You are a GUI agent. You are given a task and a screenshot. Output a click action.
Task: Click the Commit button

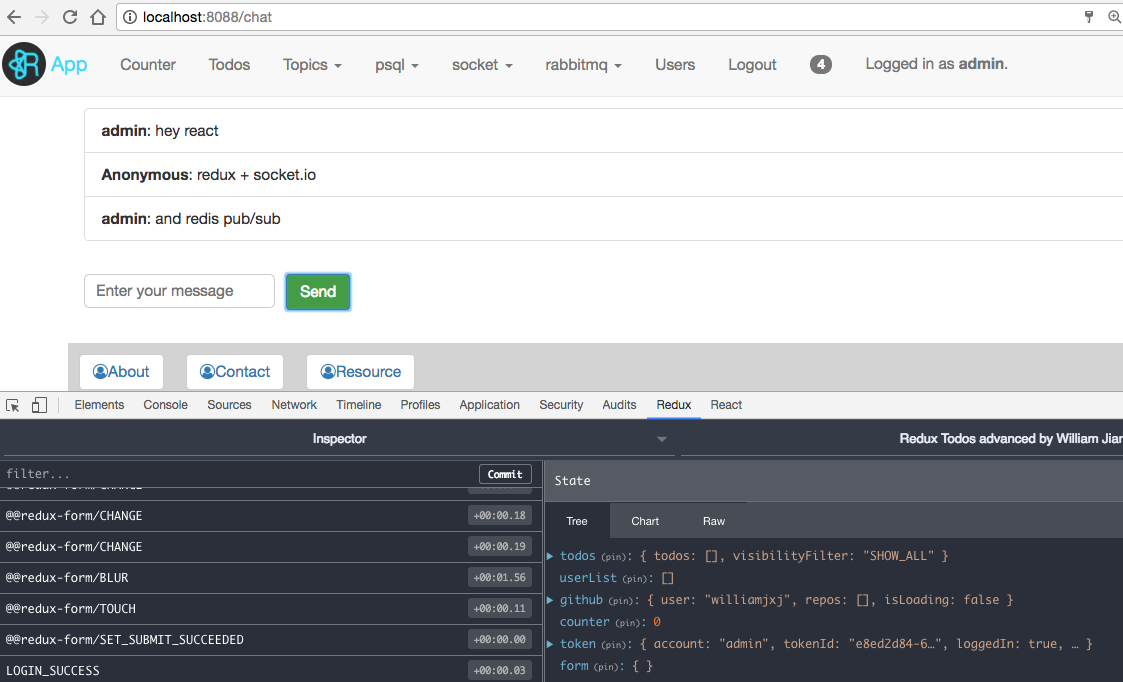tap(505, 474)
